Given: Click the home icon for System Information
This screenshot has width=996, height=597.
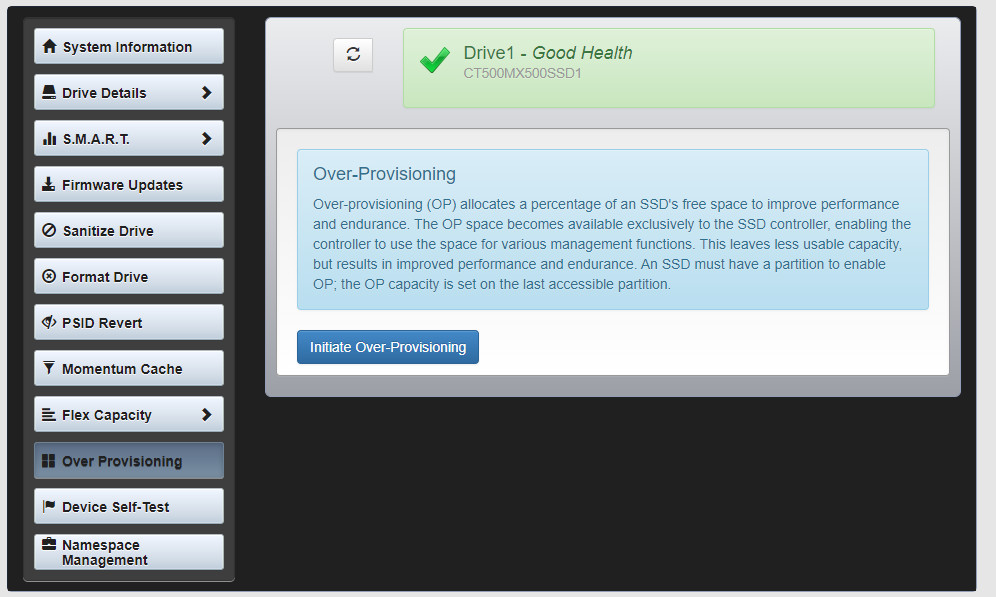Looking at the screenshot, I should 49,47.
